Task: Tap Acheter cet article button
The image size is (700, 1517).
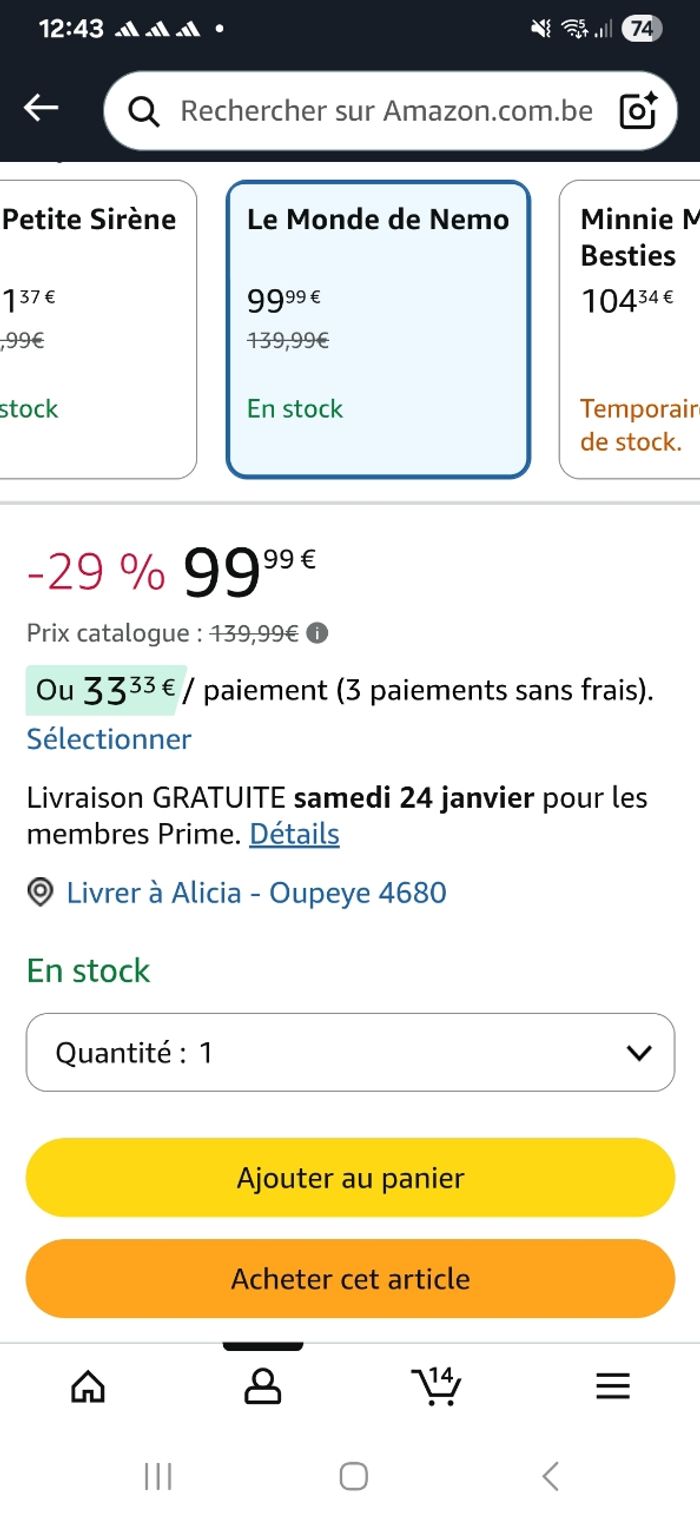Action: (350, 1279)
